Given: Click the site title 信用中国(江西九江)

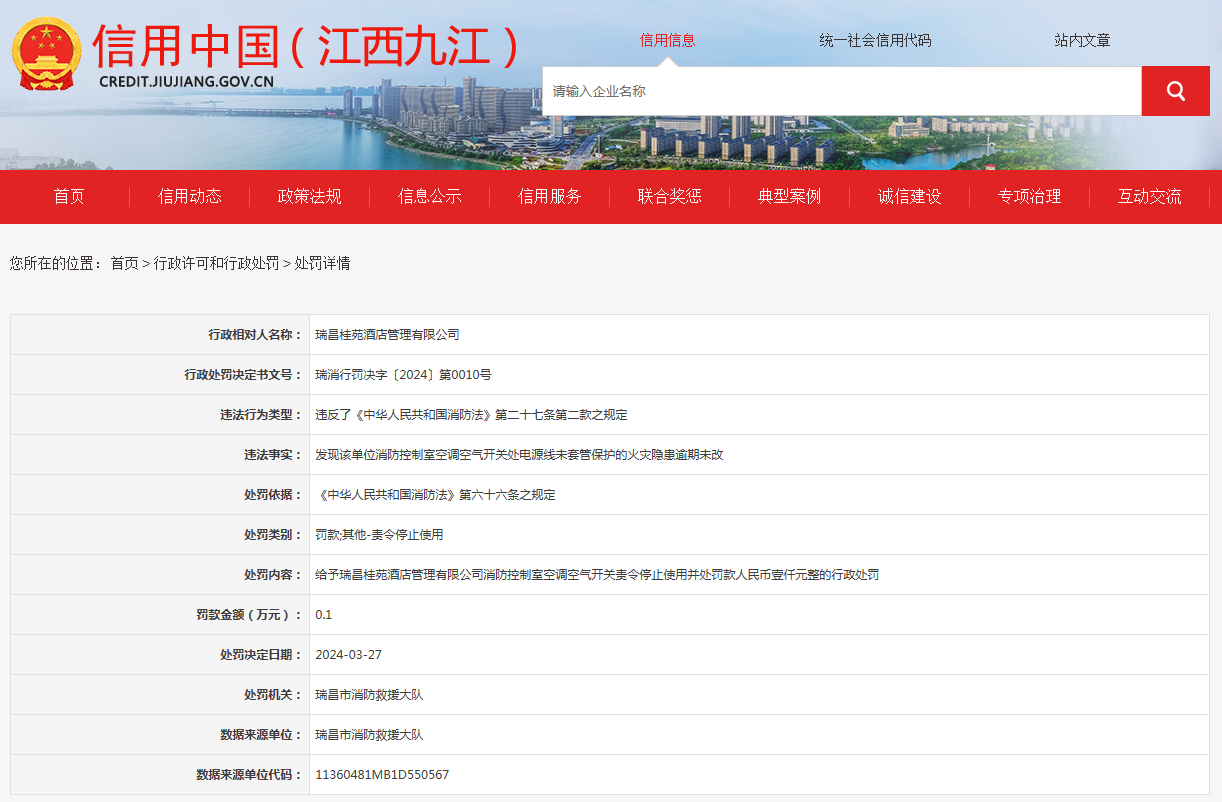Looking at the screenshot, I should (x=307, y=45).
